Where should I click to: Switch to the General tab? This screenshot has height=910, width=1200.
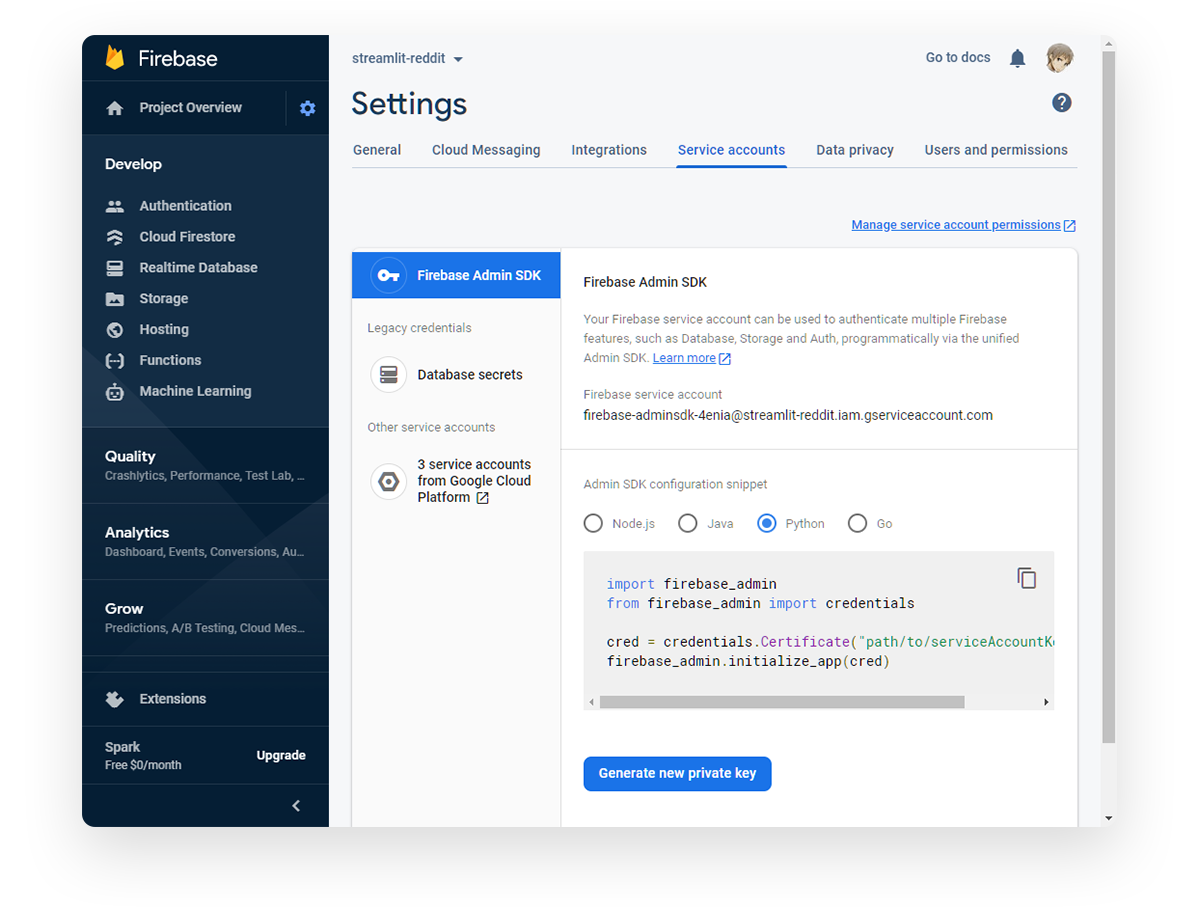[x=377, y=150]
